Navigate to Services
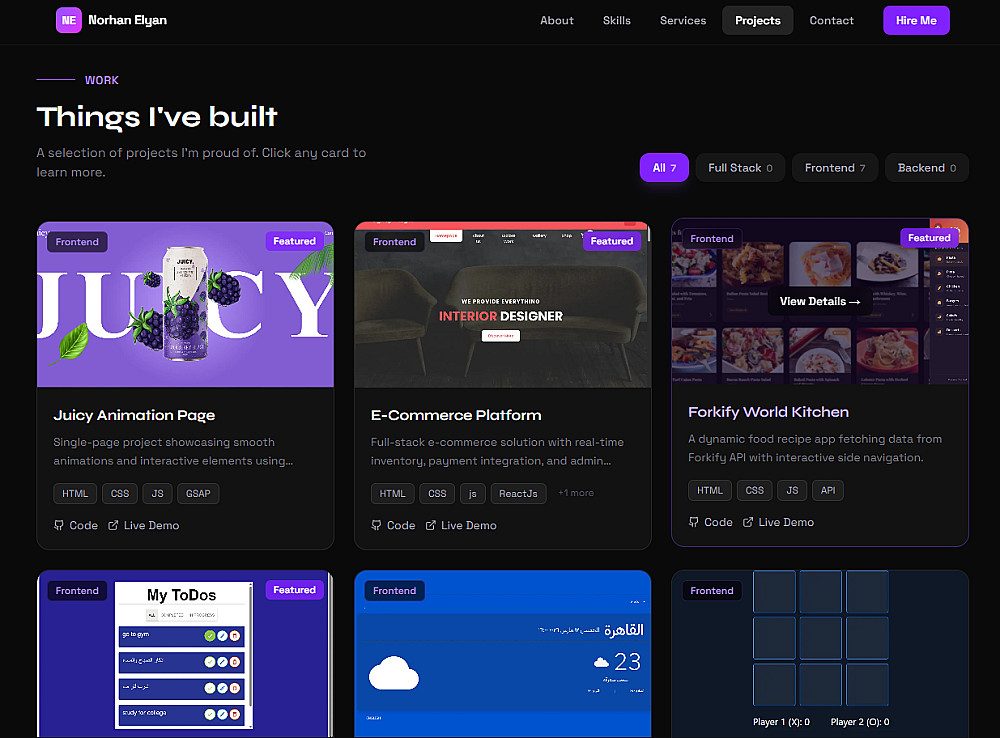The width and height of the screenshot is (1000, 738). (x=683, y=20)
